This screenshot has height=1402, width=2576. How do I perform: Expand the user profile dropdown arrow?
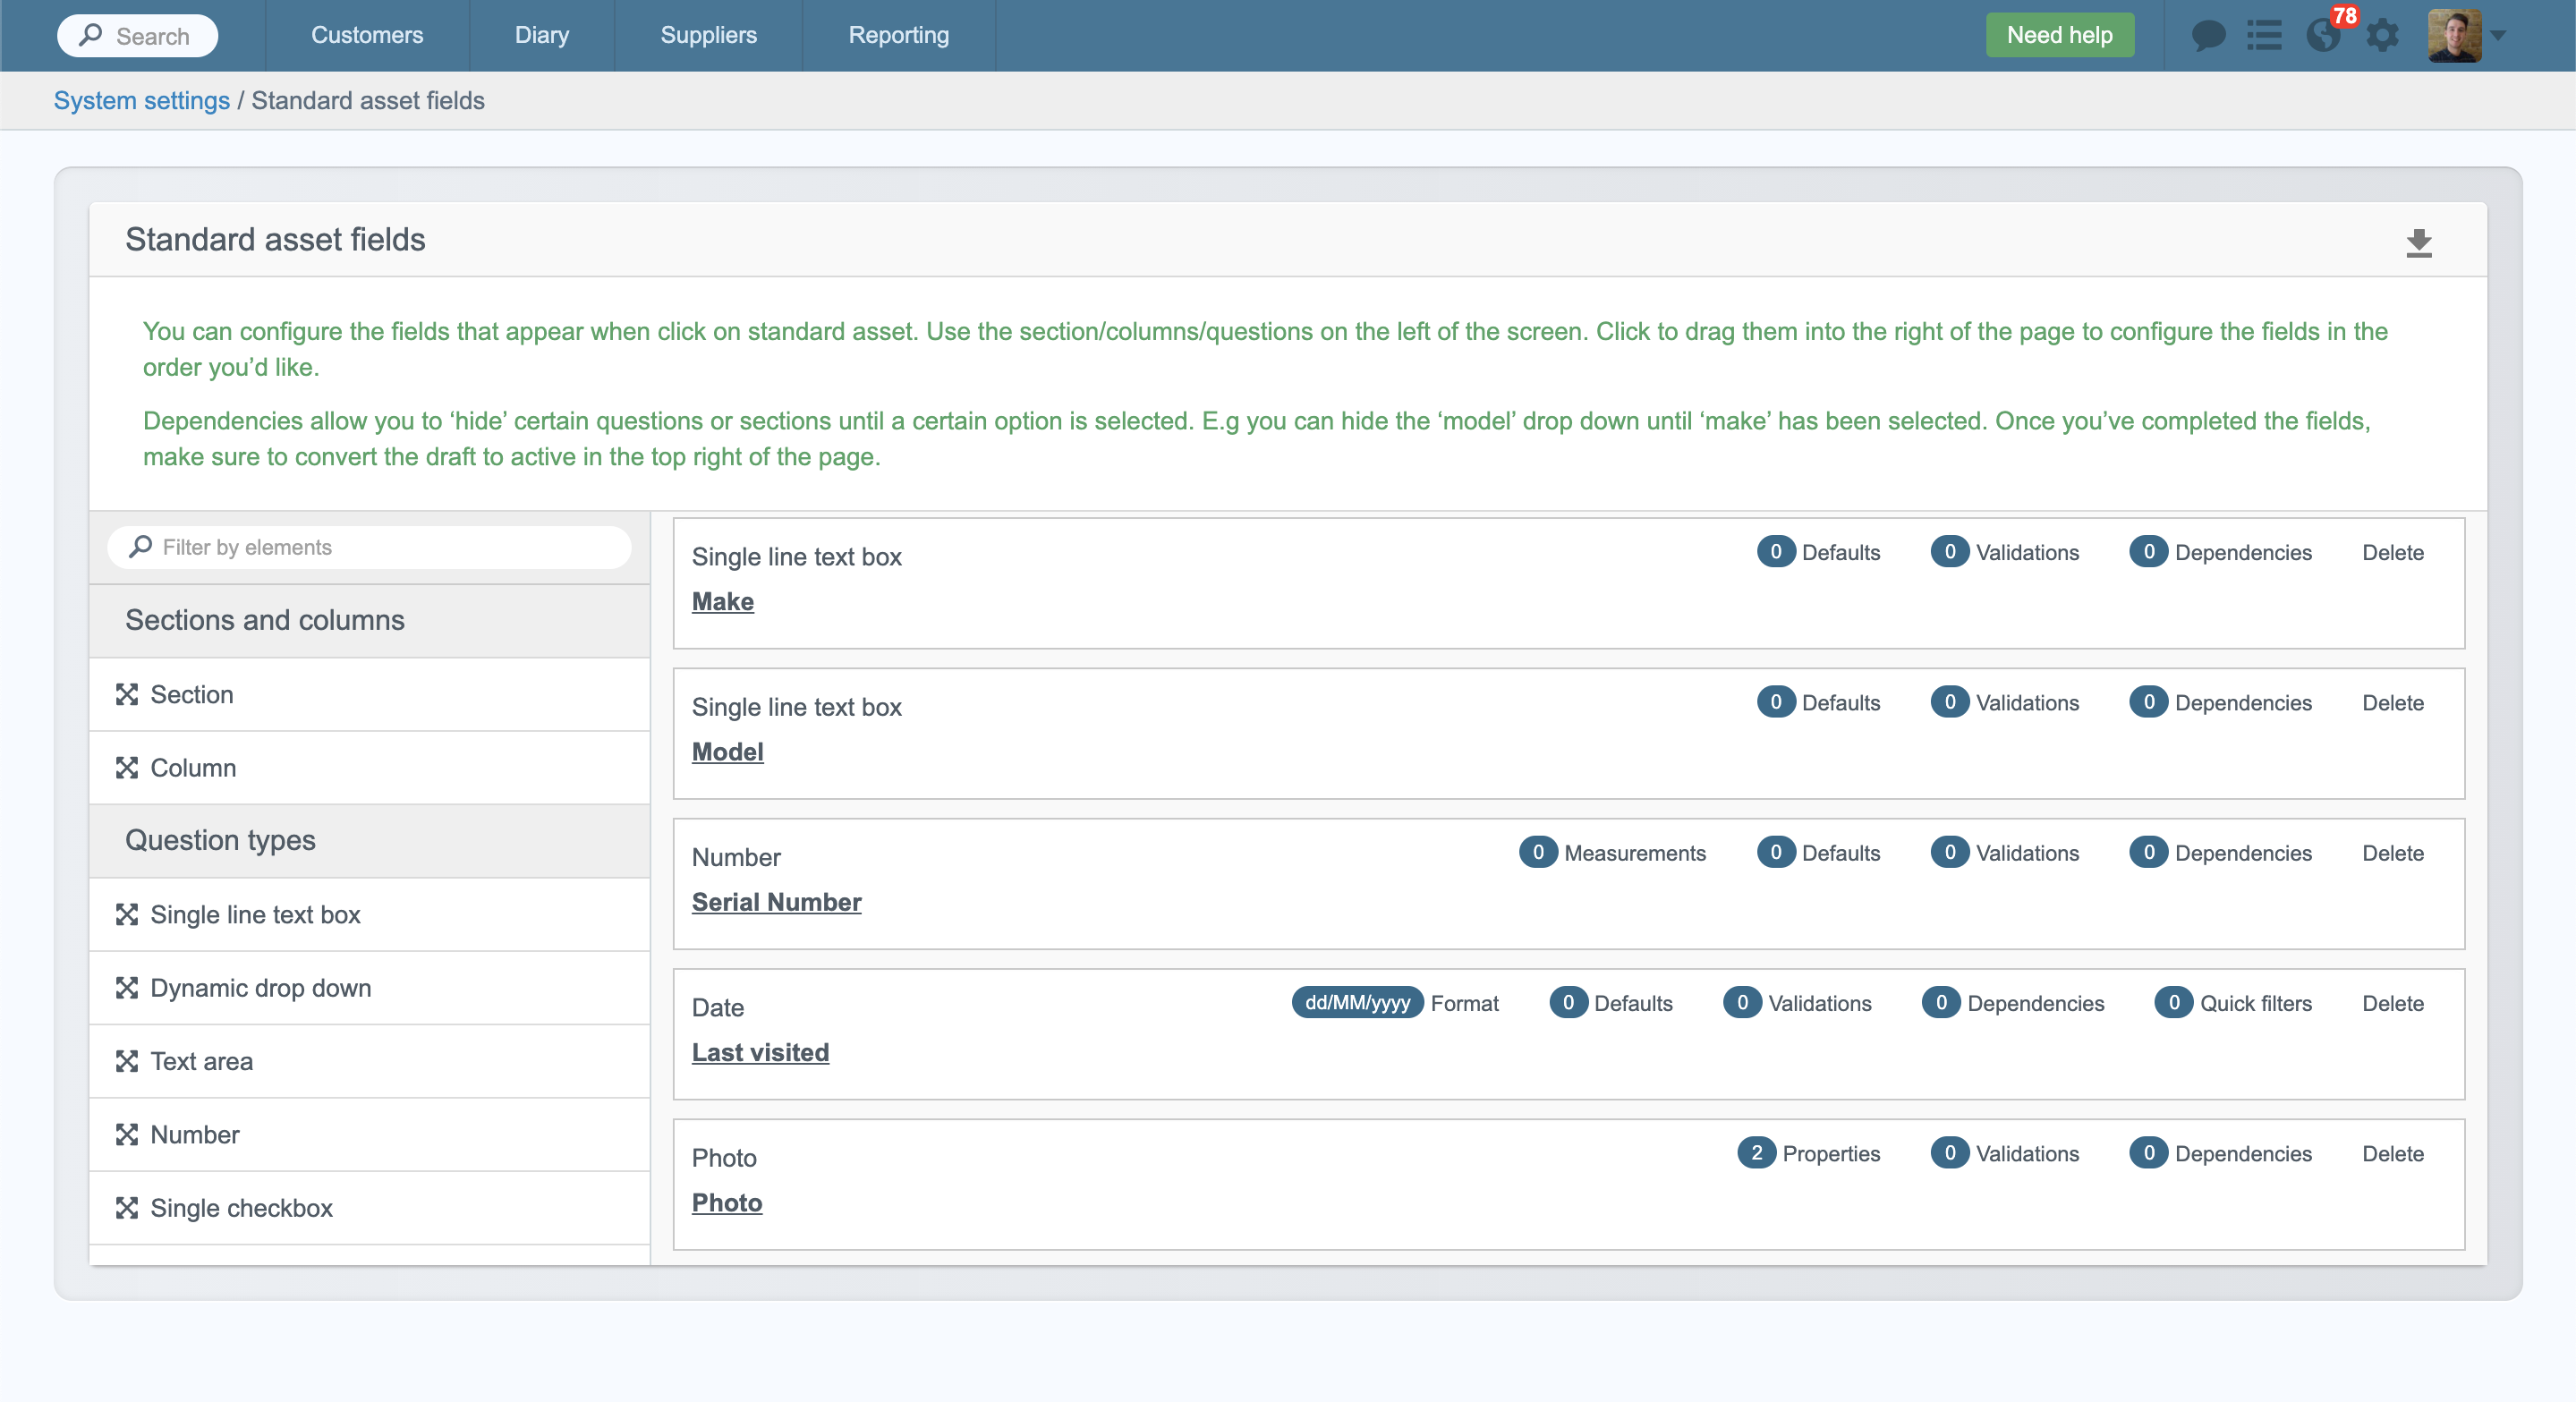(x=2498, y=36)
